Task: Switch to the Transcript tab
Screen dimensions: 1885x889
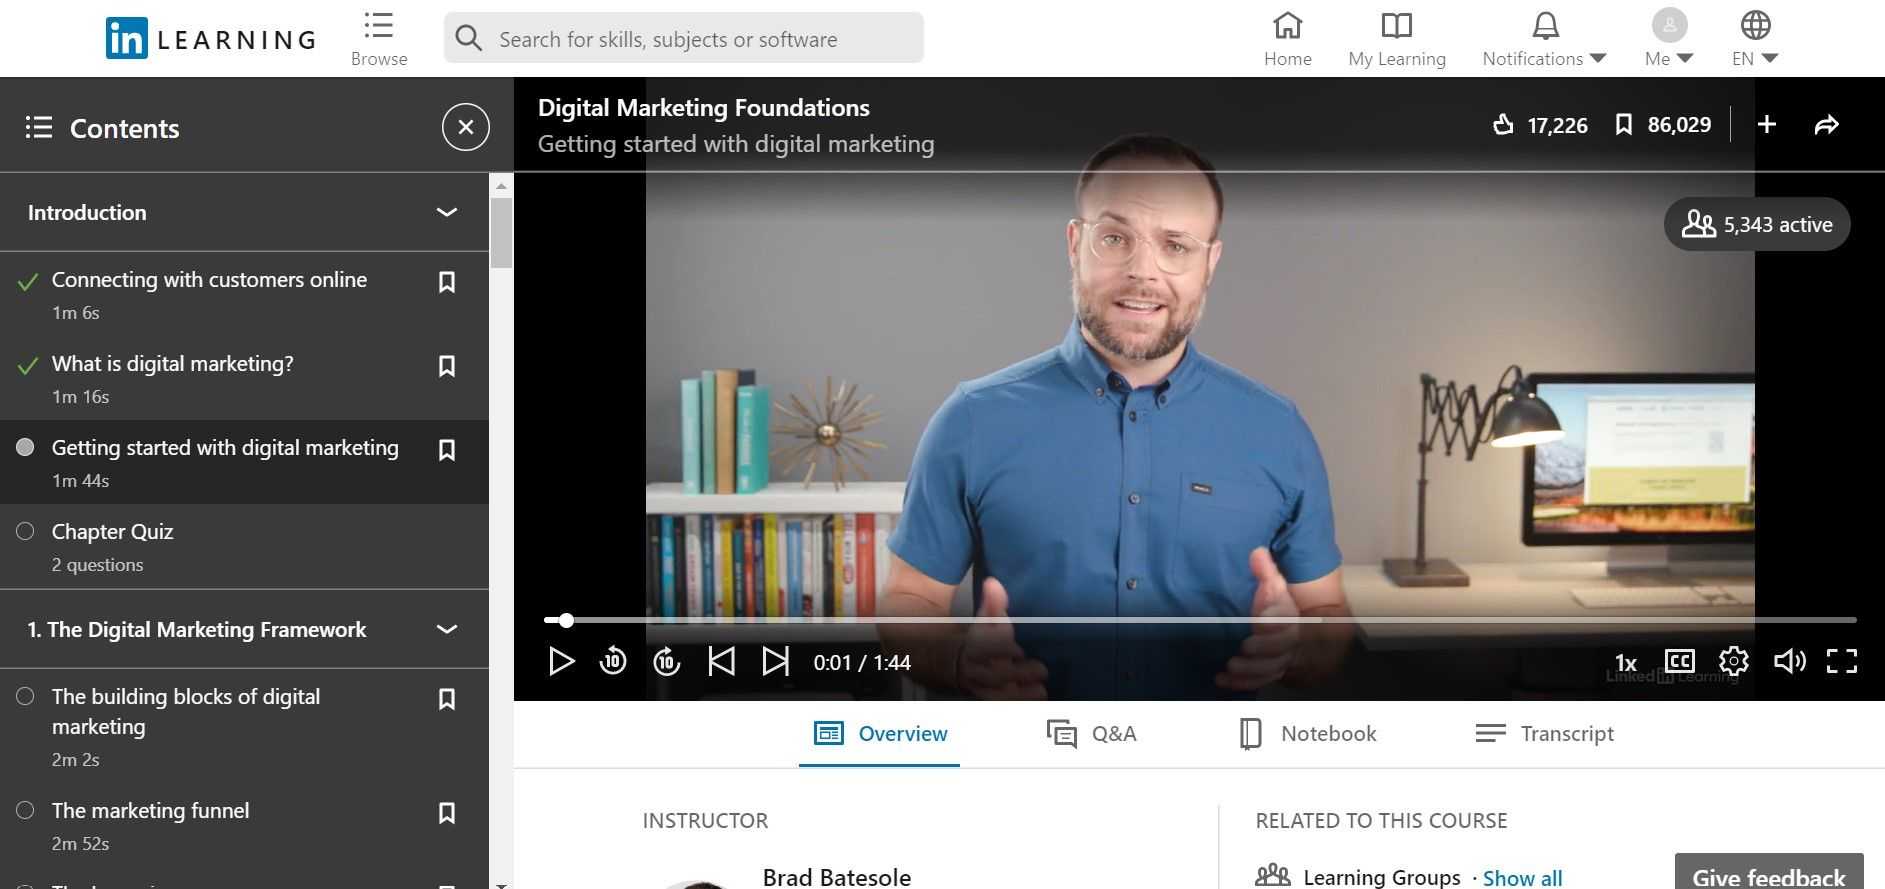Action: (x=1544, y=734)
